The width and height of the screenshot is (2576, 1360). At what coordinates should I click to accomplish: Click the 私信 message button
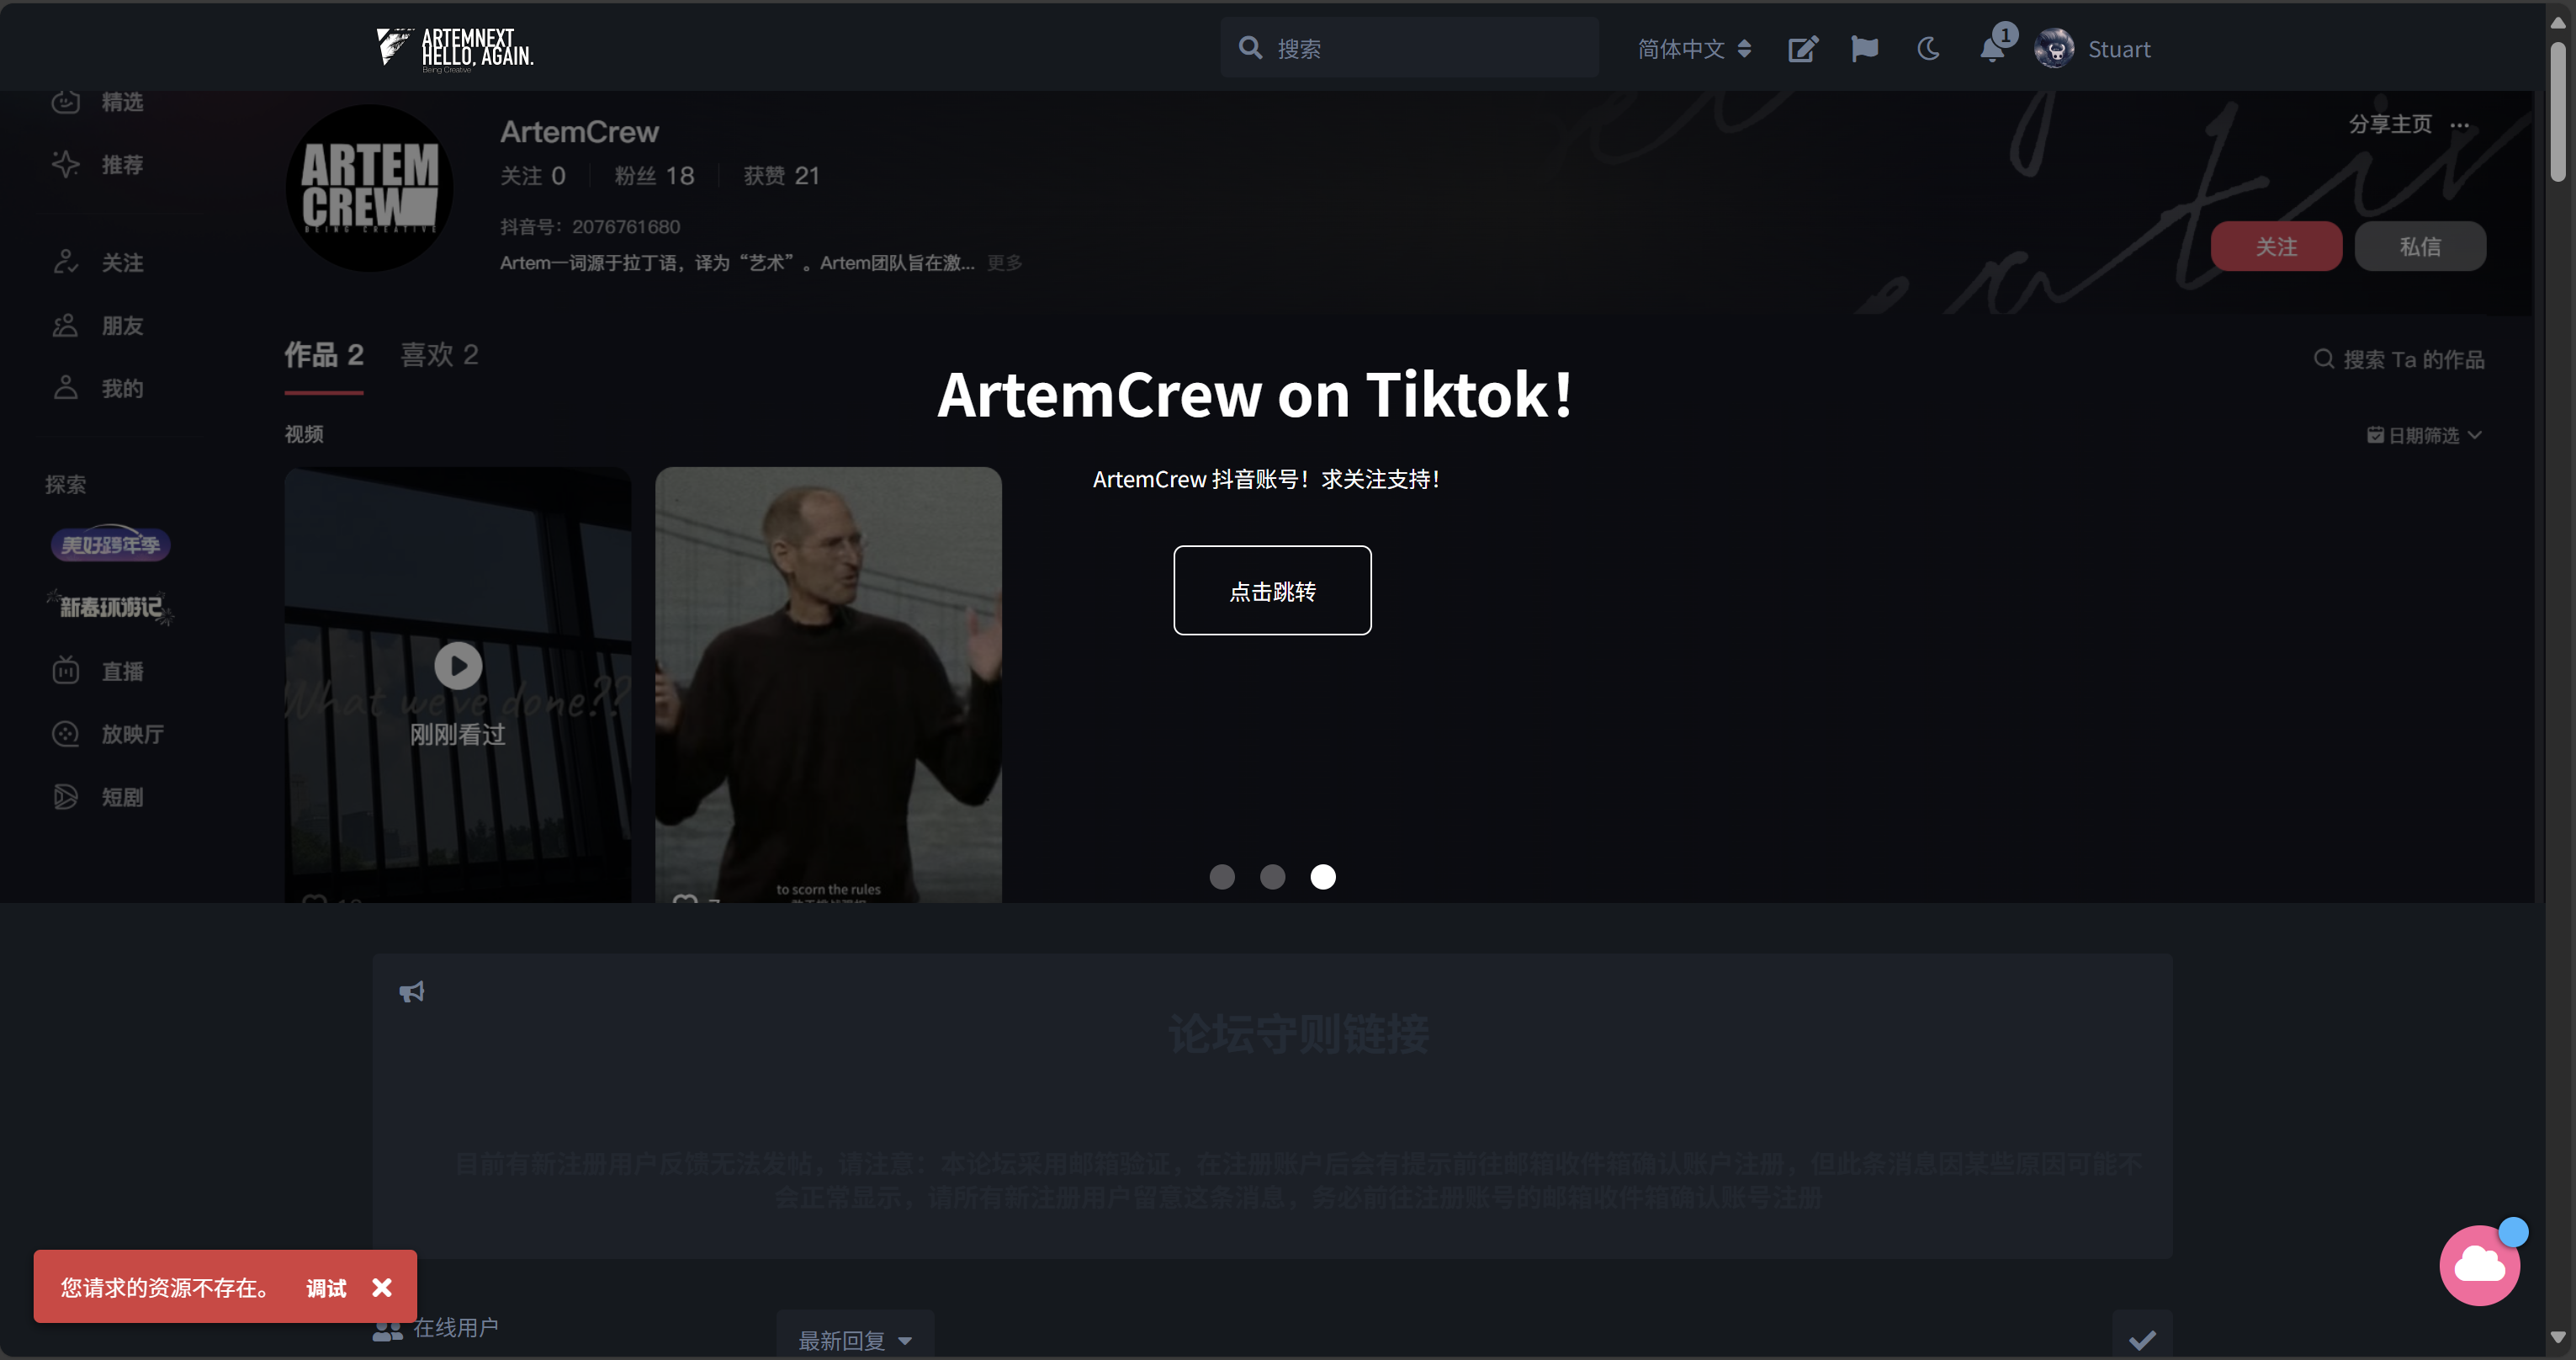coord(2420,246)
